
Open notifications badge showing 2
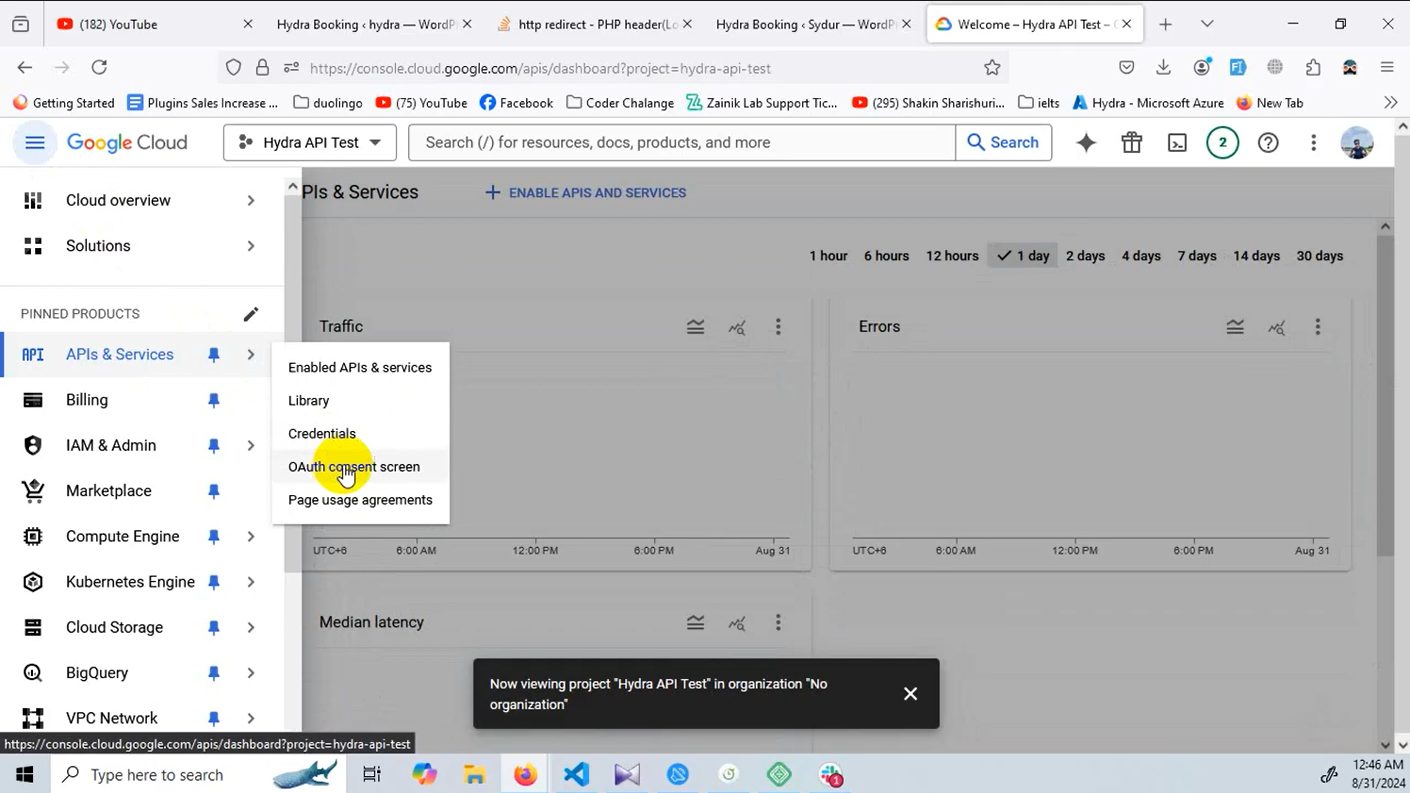(x=1222, y=143)
